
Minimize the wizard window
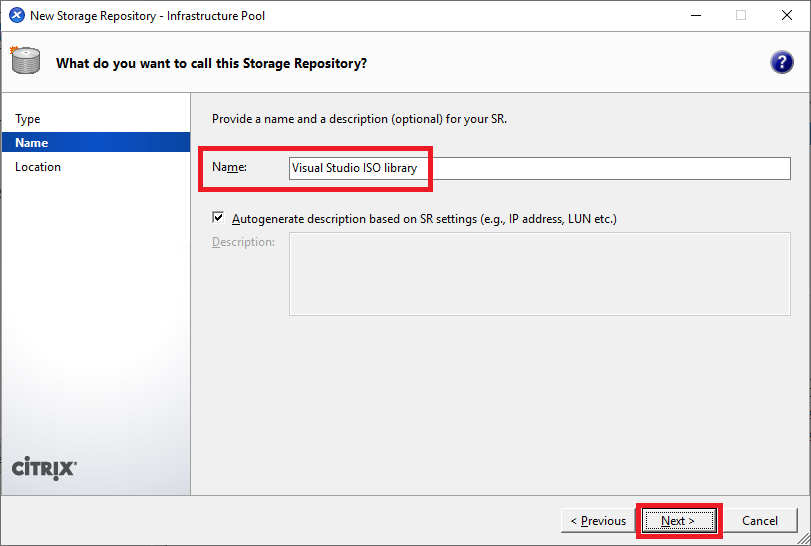pos(695,16)
